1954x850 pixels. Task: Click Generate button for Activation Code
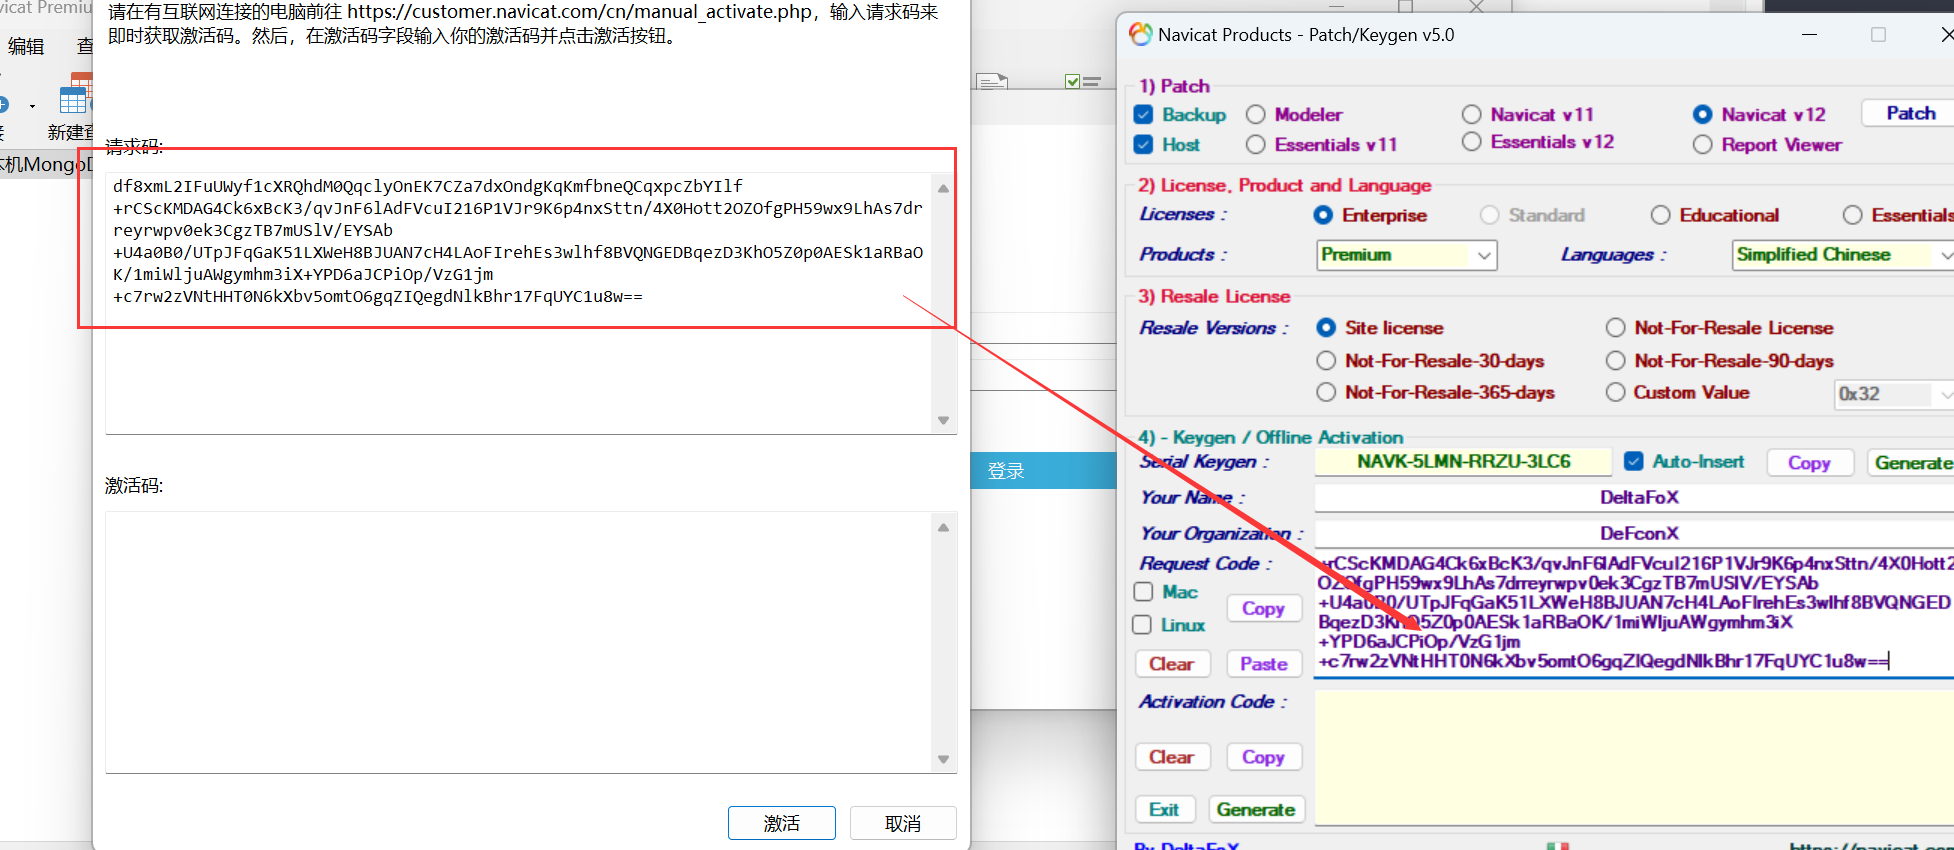(x=1256, y=809)
